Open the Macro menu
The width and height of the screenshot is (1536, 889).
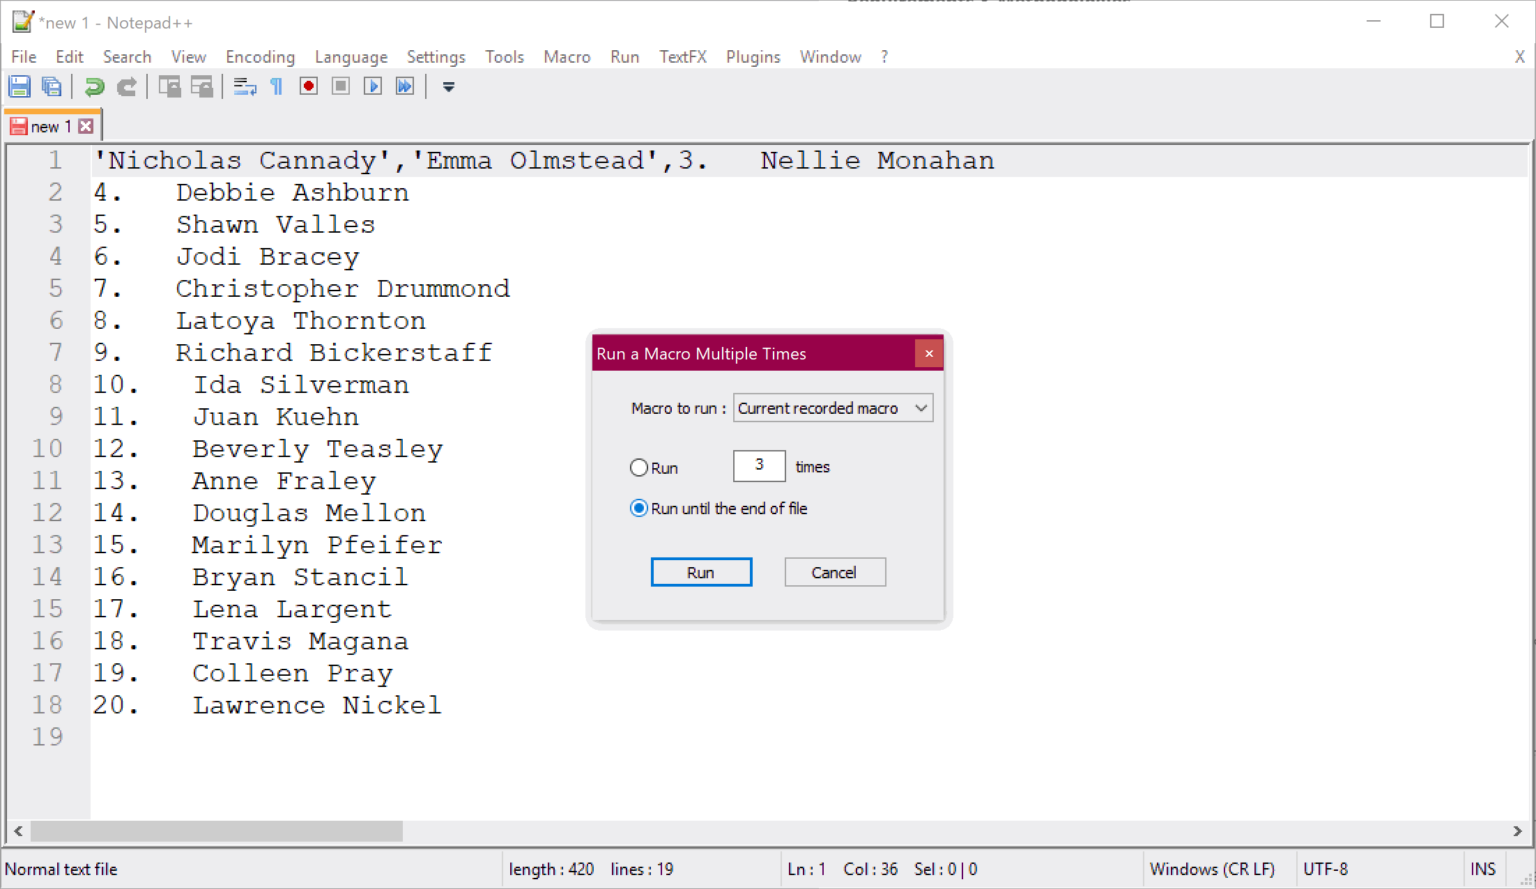coord(567,57)
